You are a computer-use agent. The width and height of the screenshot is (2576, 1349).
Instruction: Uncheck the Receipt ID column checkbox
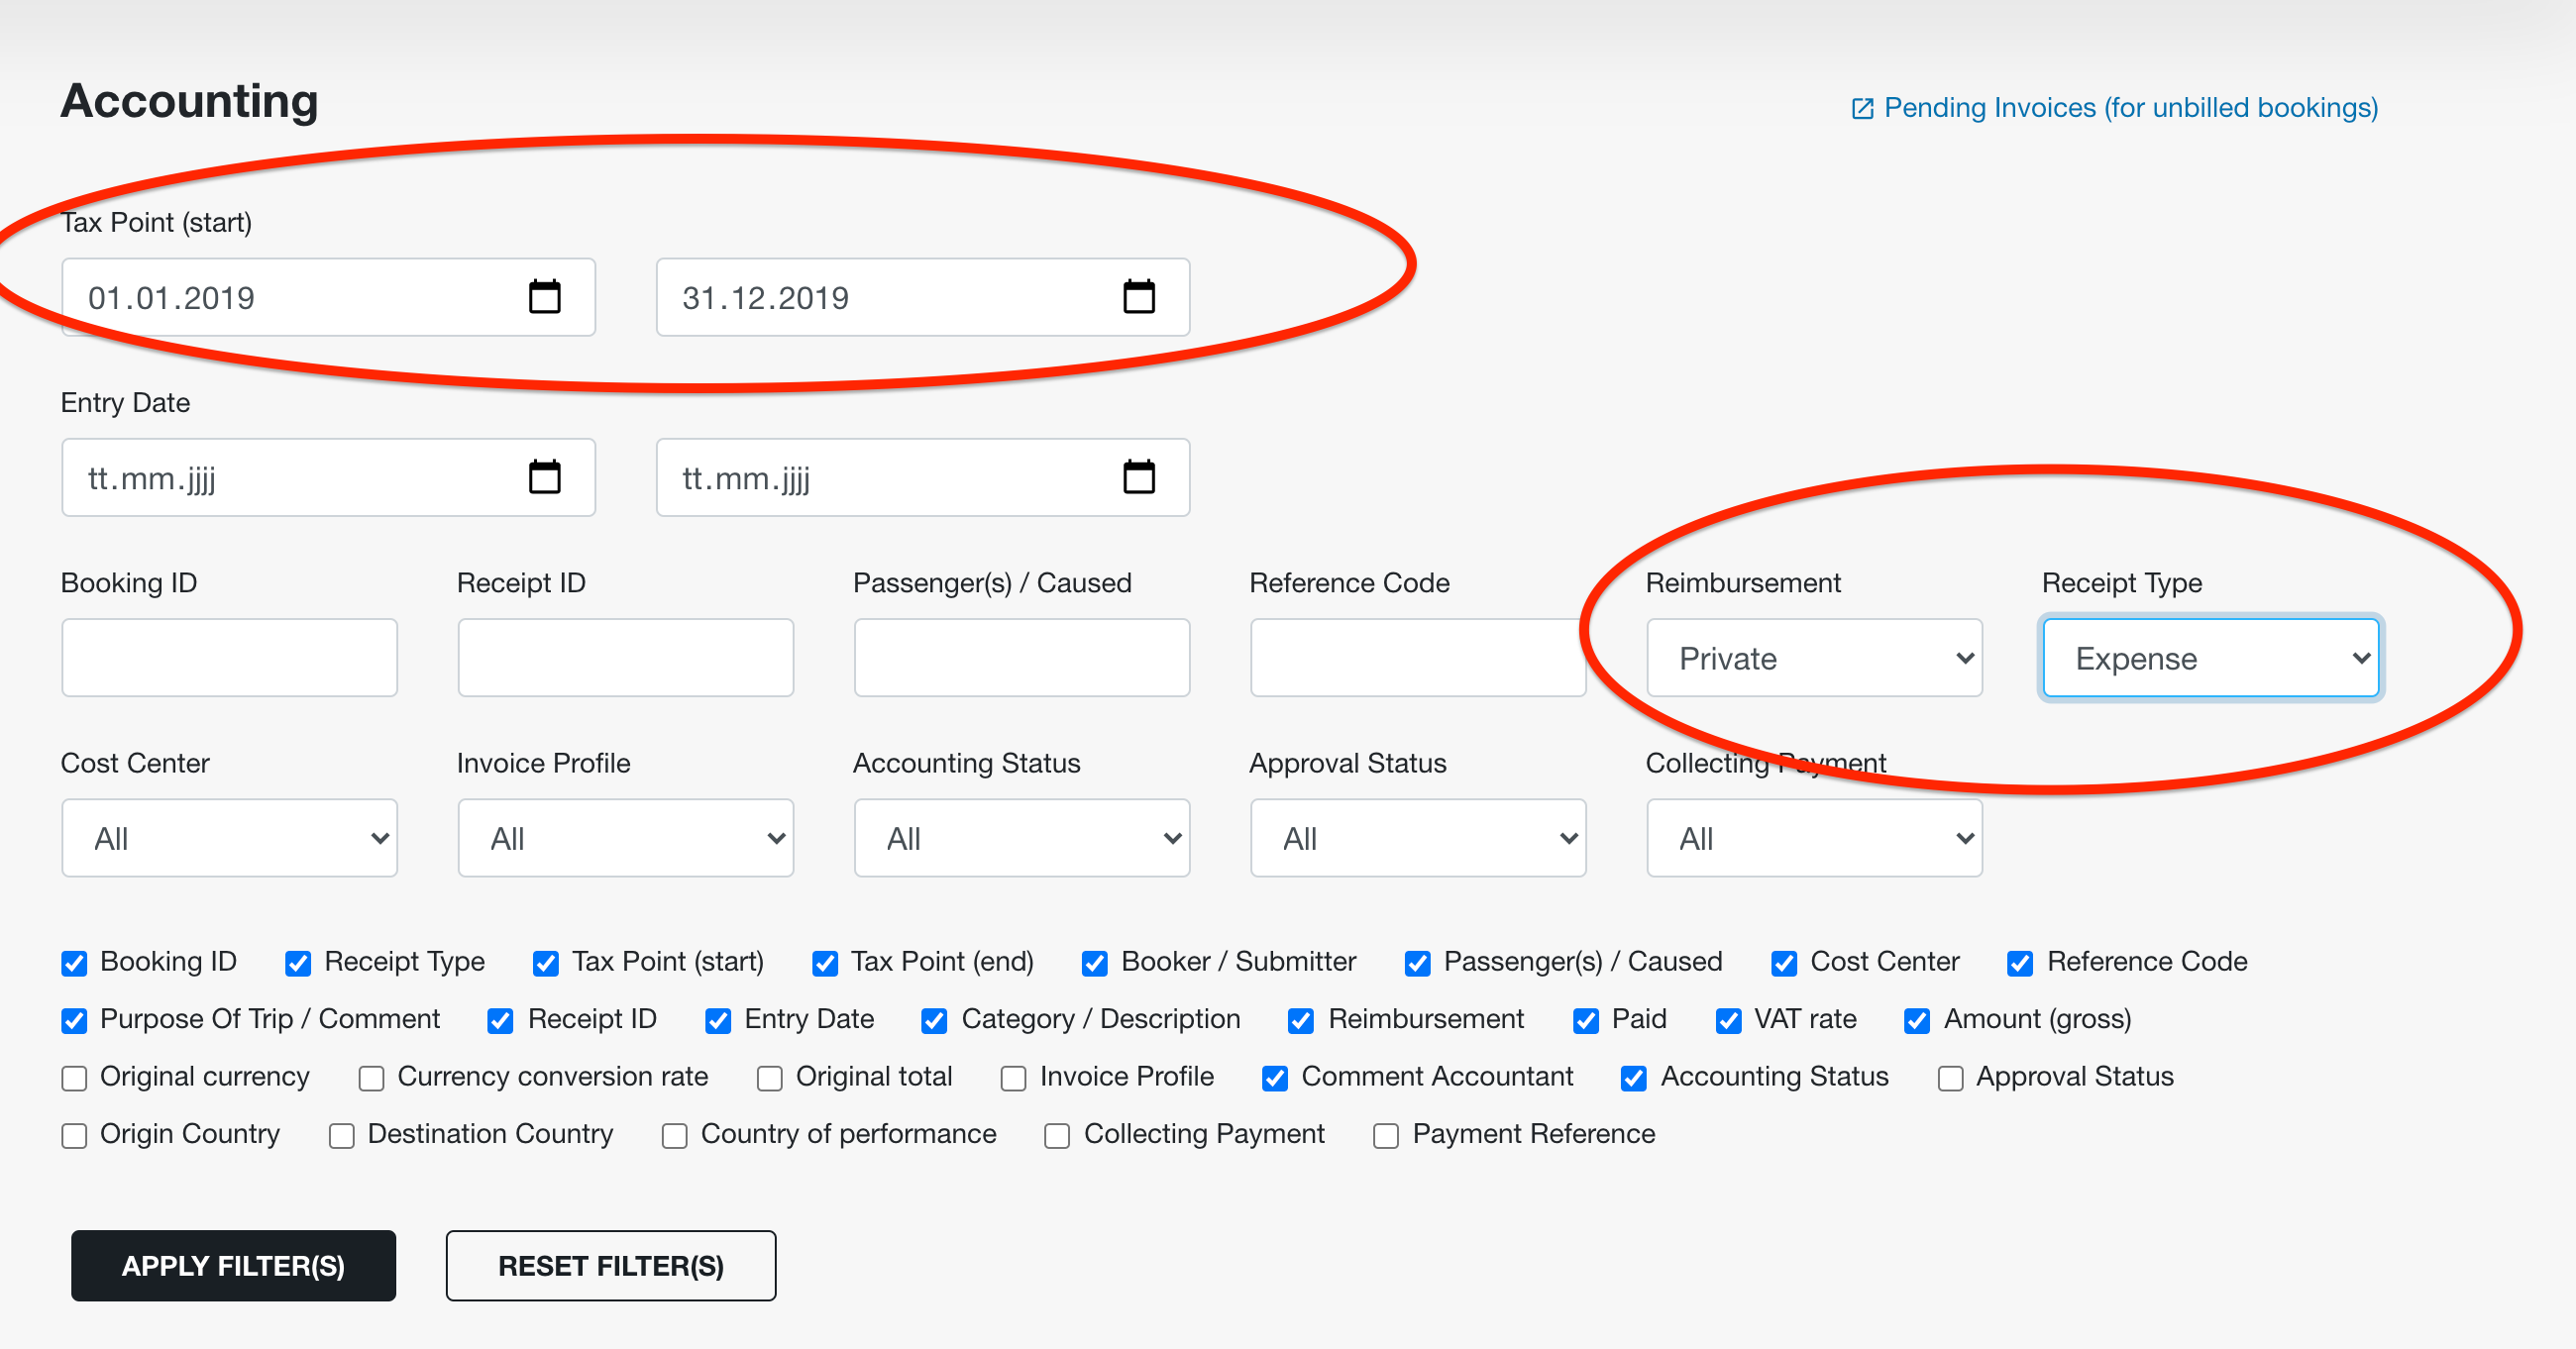pos(501,1021)
